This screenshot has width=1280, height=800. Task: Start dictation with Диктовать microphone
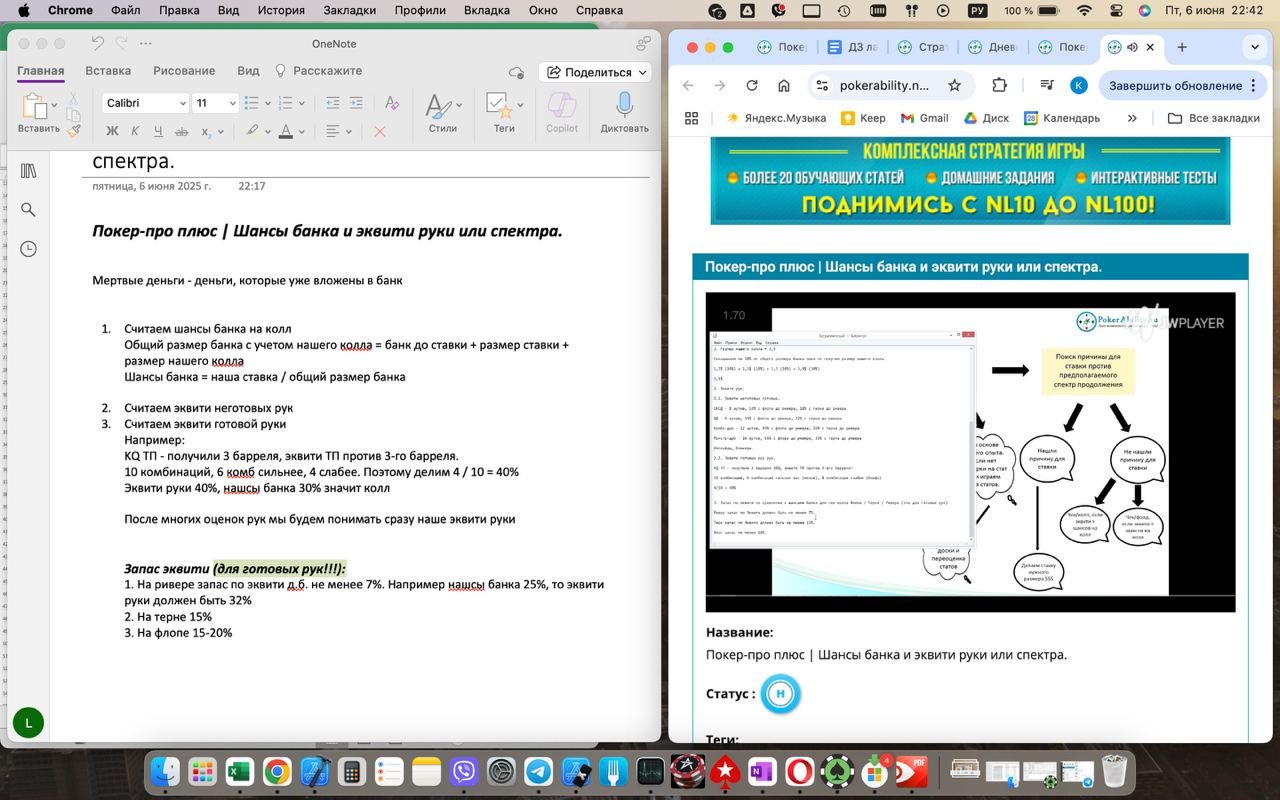(624, 113)
